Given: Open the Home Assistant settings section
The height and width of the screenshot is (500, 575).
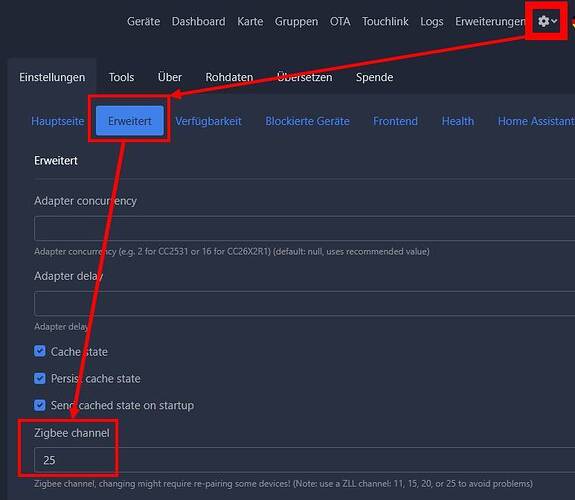Looking at the screenshot, I should (x=536, y=121).
